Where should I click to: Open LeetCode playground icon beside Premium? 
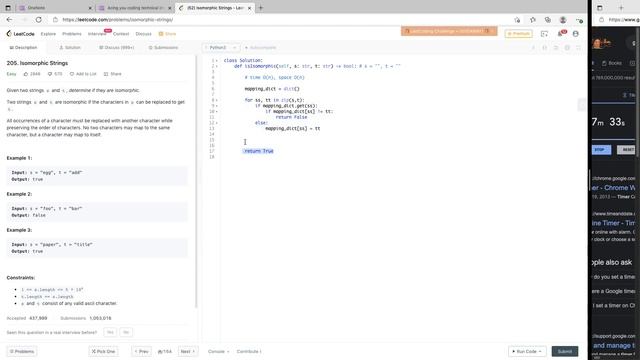point(544,34)
